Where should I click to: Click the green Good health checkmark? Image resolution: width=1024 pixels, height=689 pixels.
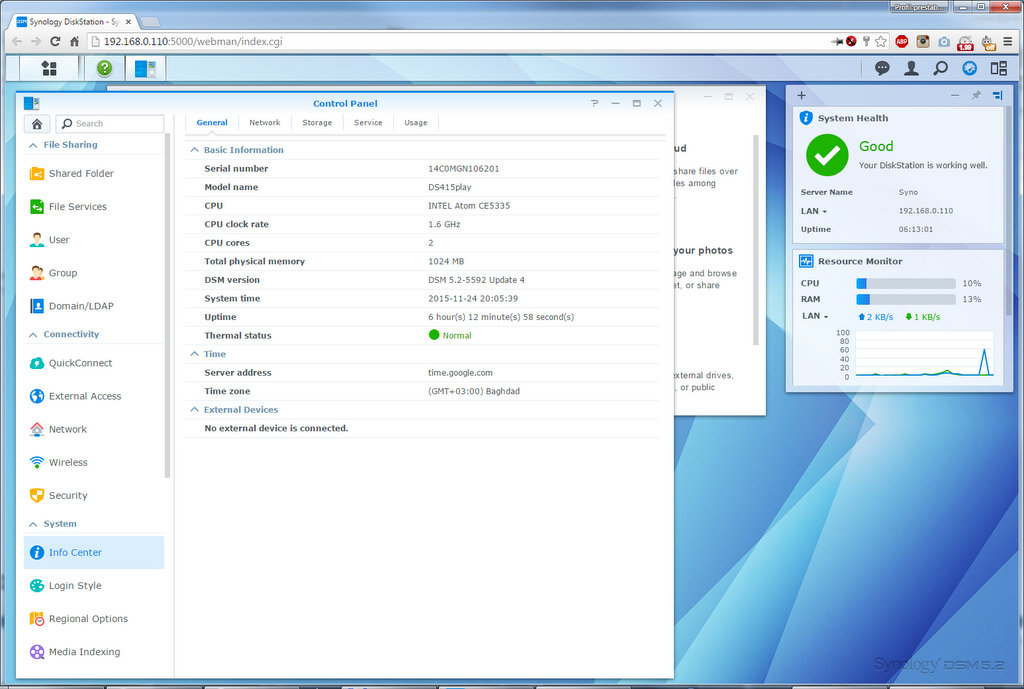tap(827, 155)
